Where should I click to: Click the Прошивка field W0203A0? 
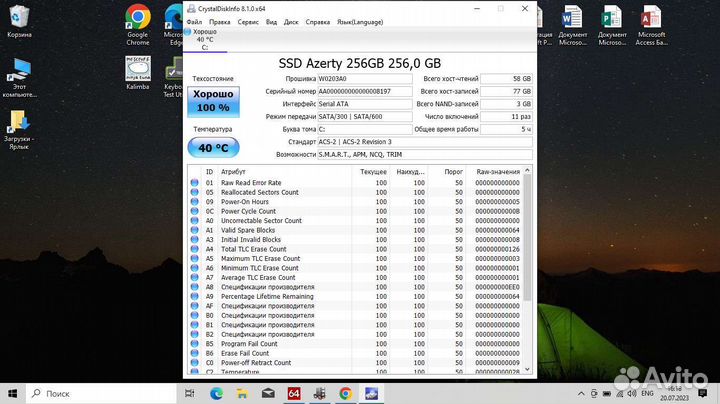point(365,79)
